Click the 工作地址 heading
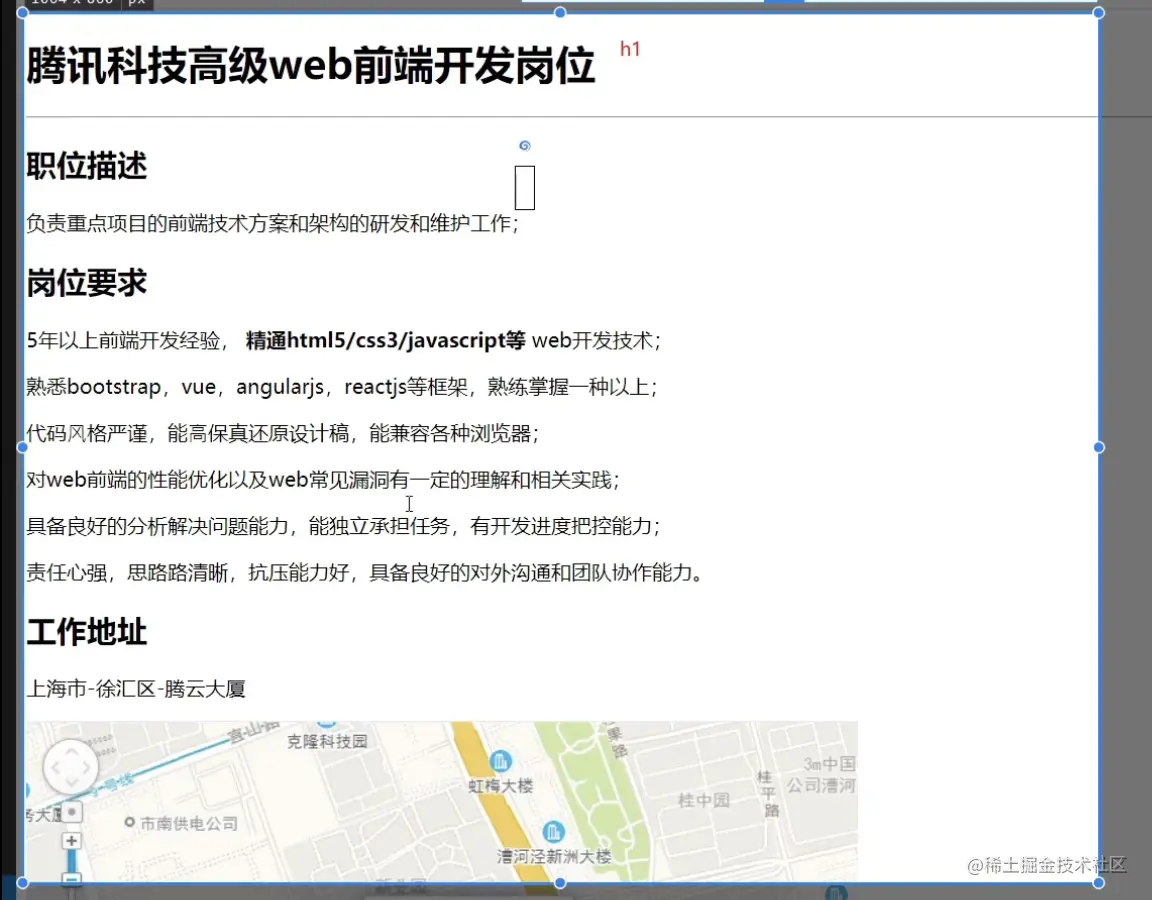 [x=87, y=632]
